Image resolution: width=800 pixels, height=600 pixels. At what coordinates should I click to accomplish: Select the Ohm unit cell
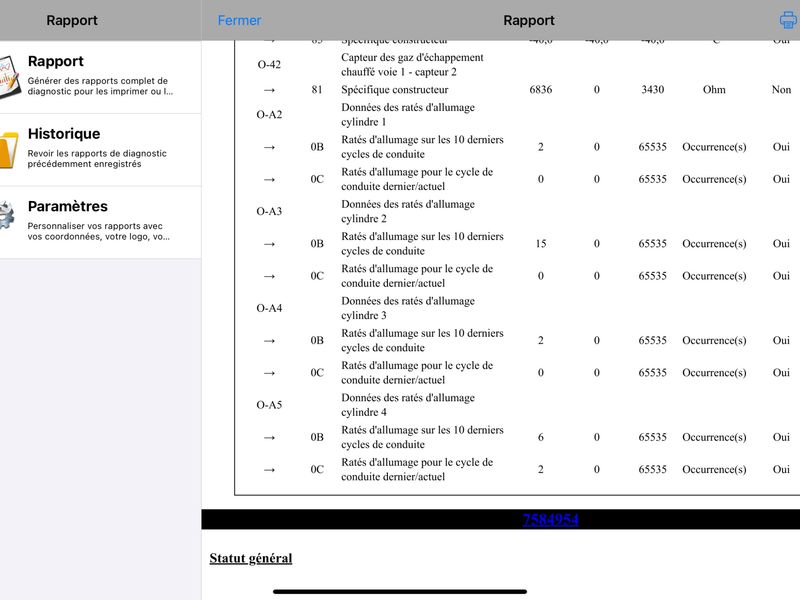click(x=714, y=89)
